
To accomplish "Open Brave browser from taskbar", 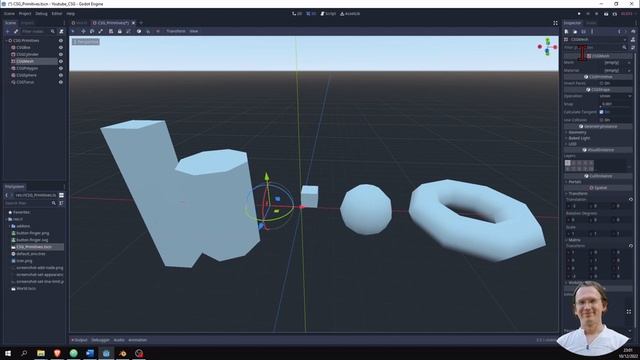I will (57, 353).
